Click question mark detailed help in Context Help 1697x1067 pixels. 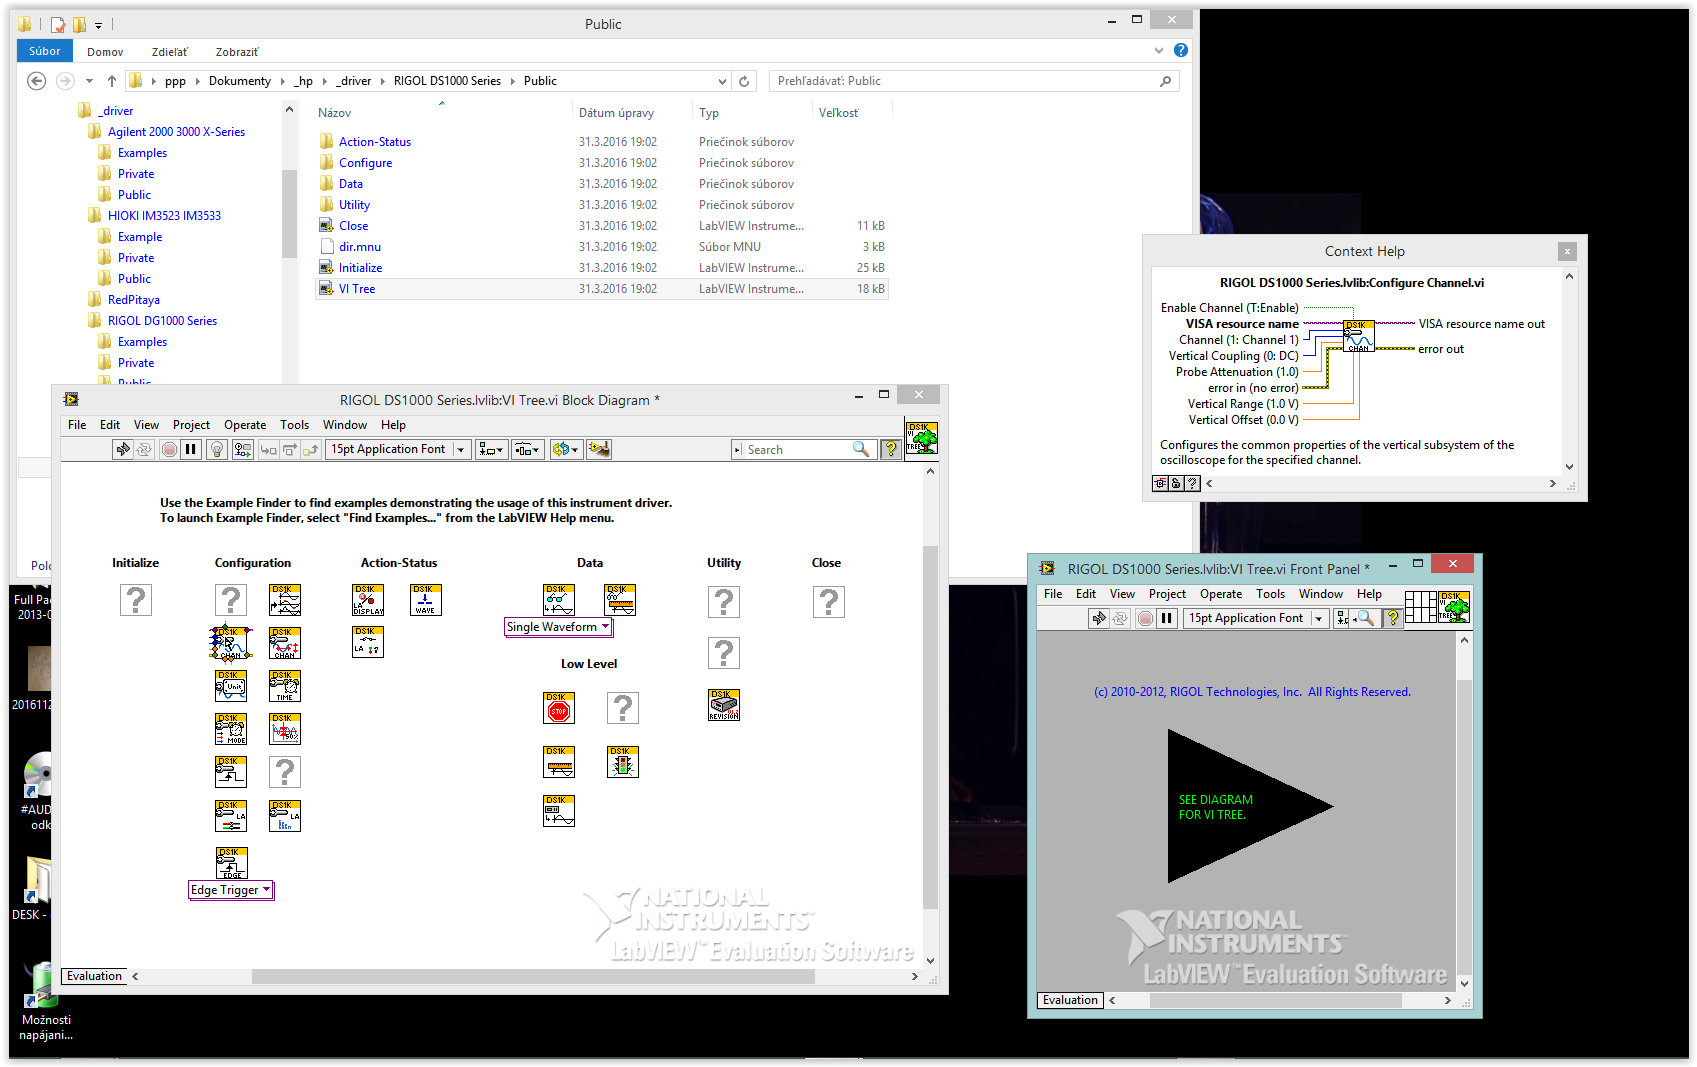tap(1192, 483)
